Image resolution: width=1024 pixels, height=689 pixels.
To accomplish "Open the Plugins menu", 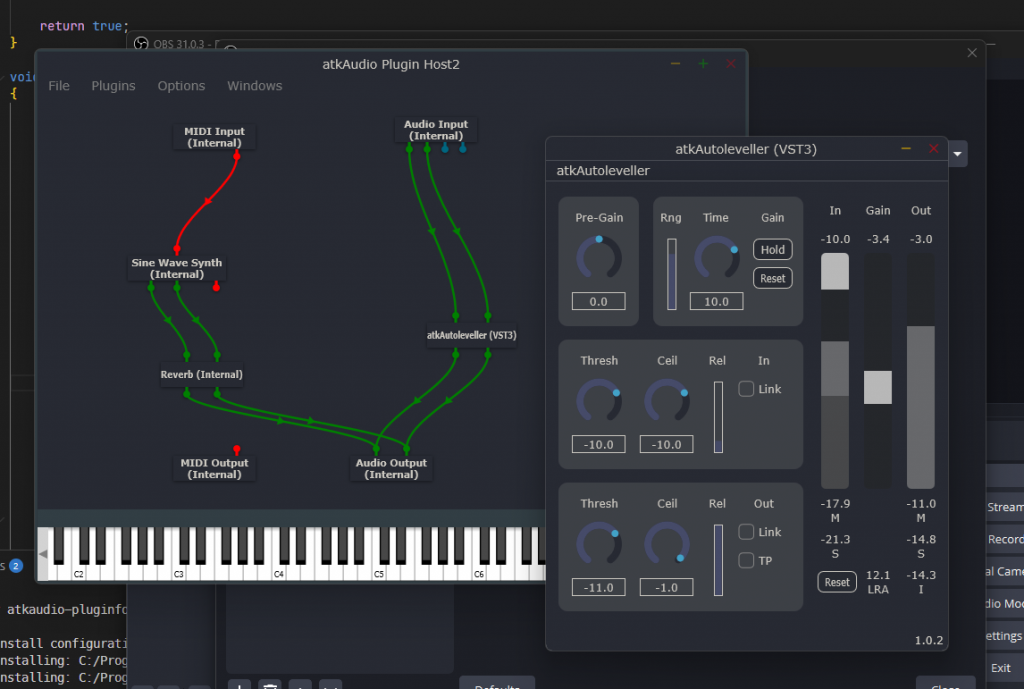I will [x=113, y=86].
